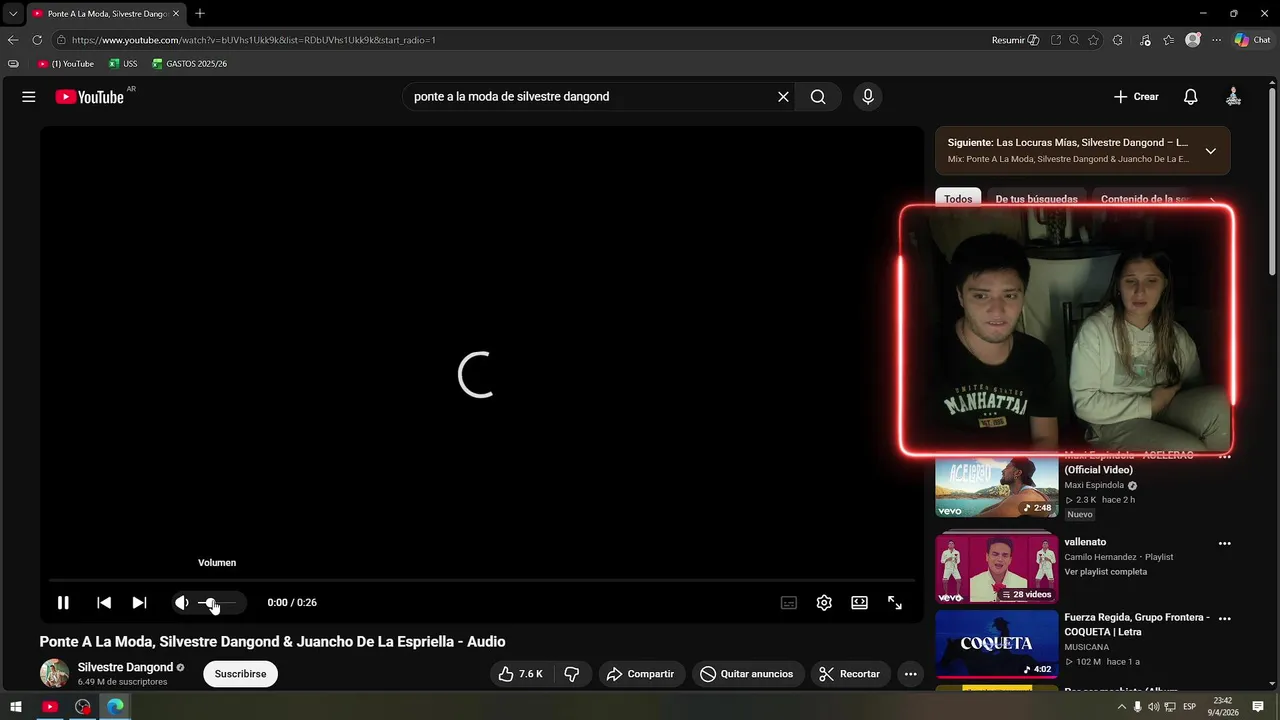Skip to the next video

point(140,603)
